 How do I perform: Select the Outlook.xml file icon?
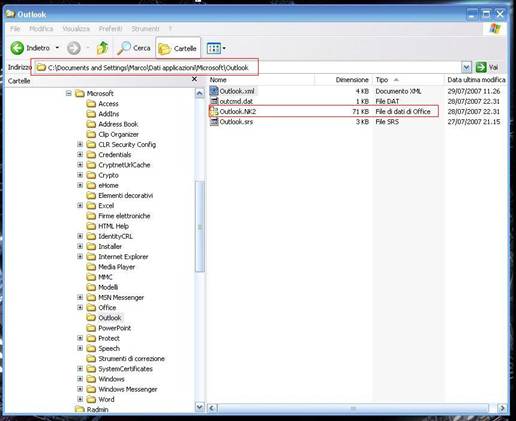pos(214,91)
